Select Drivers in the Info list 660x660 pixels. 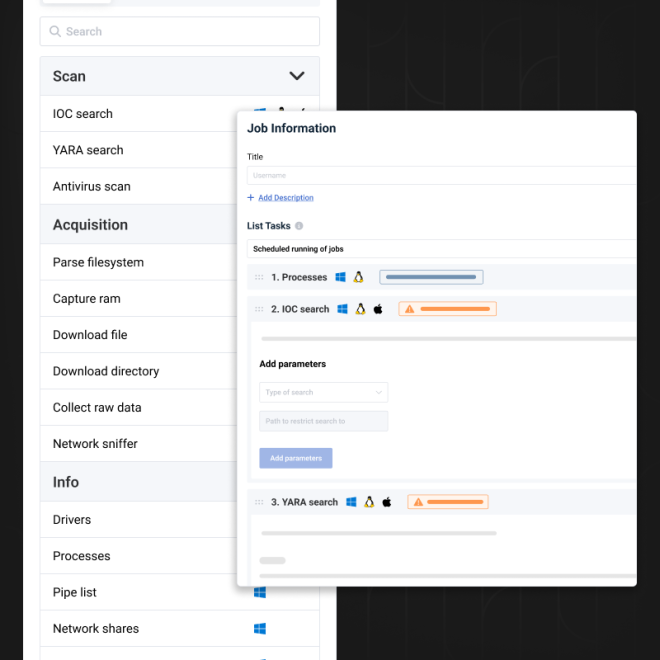tap(138, 519)
